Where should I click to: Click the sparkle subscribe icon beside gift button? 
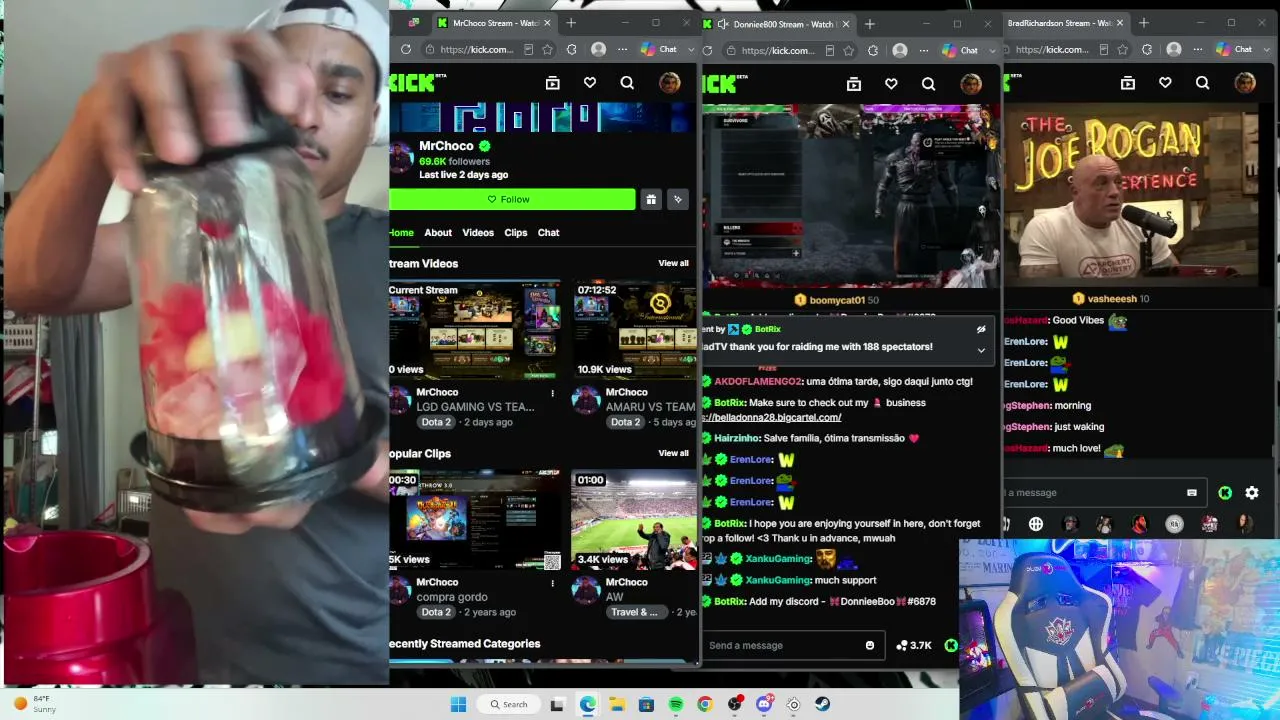click(x=678, y=199)
